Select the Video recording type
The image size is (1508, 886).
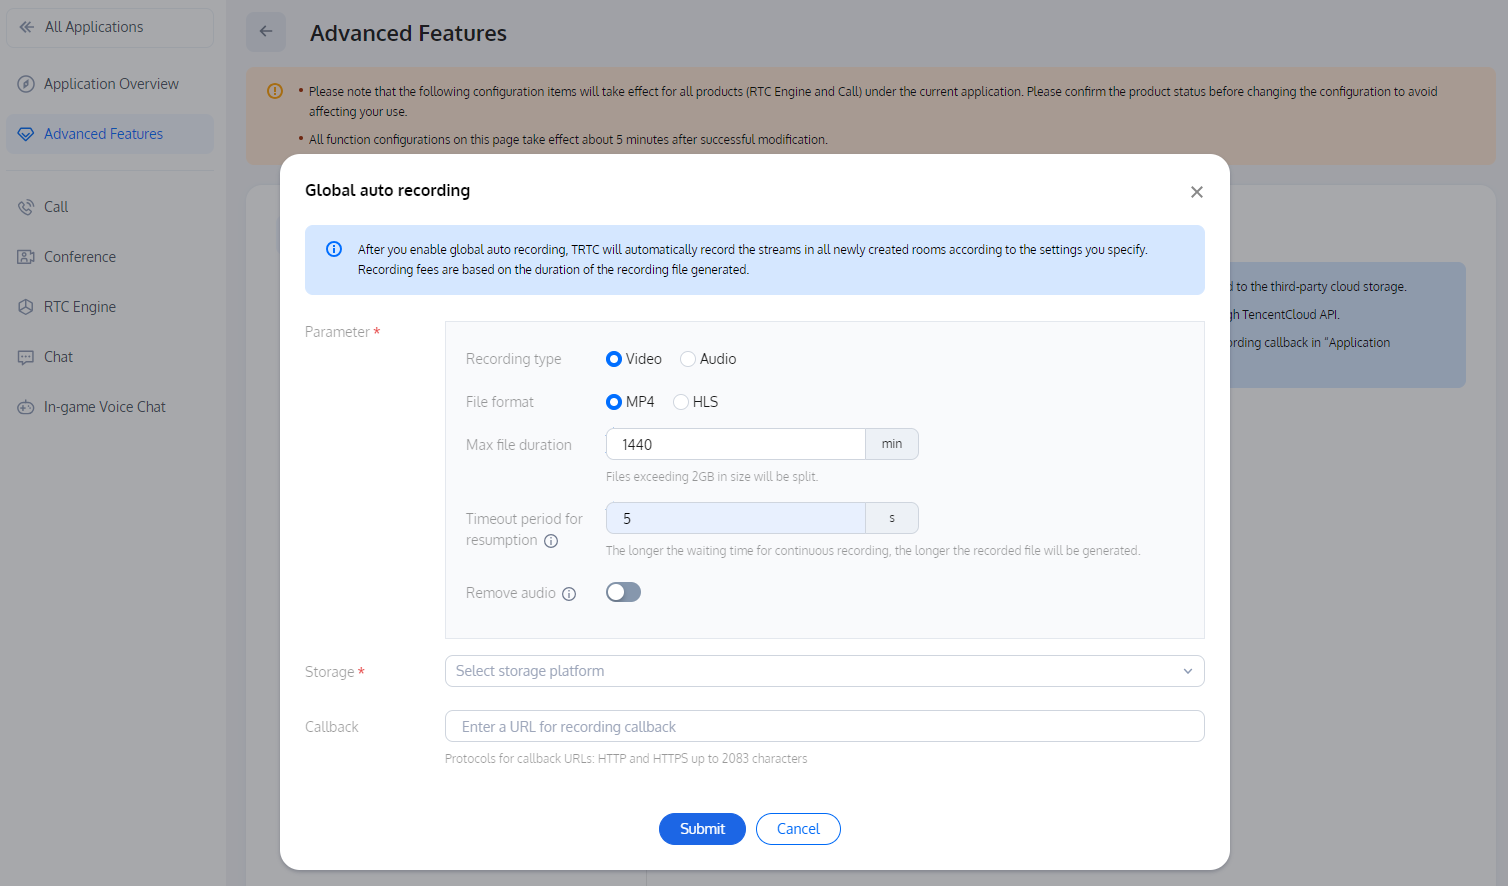(x=614, y=359)
